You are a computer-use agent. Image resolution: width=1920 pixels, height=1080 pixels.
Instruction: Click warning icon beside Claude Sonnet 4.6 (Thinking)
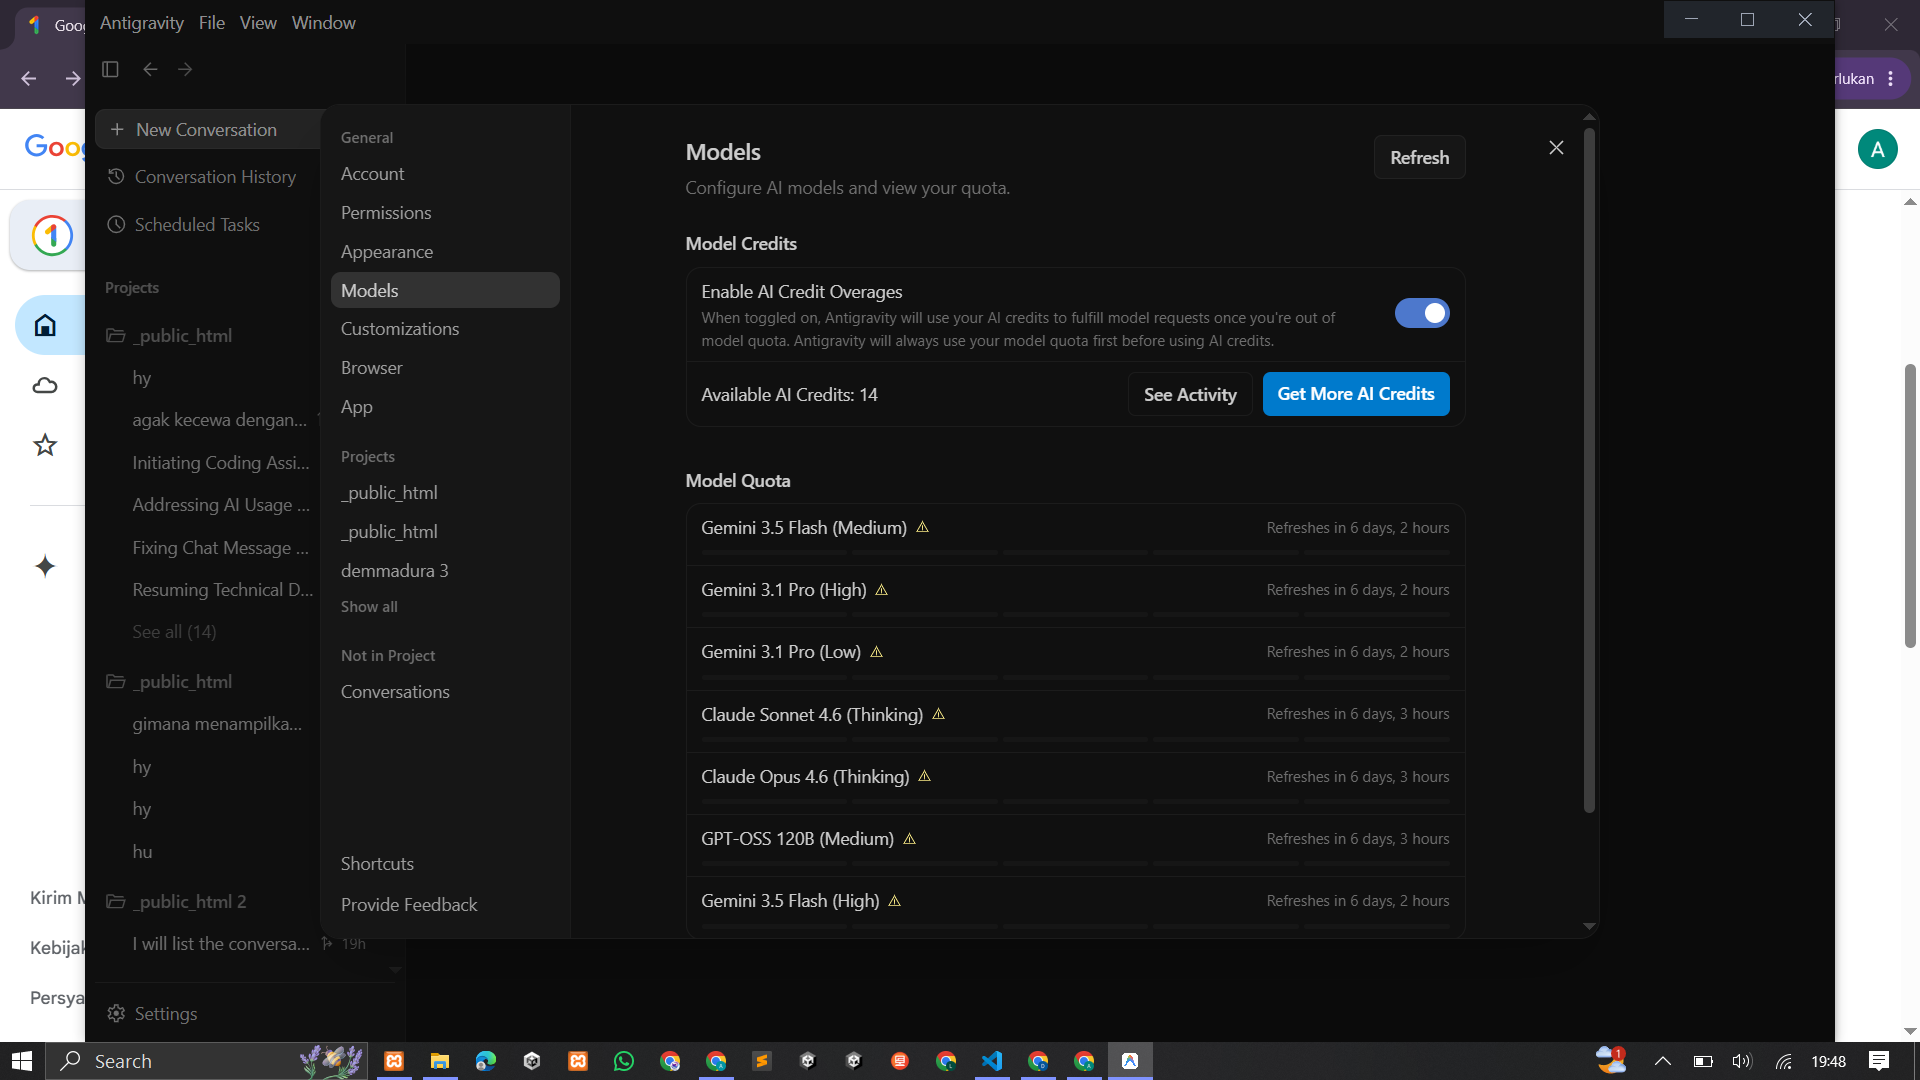click(939, 714)
